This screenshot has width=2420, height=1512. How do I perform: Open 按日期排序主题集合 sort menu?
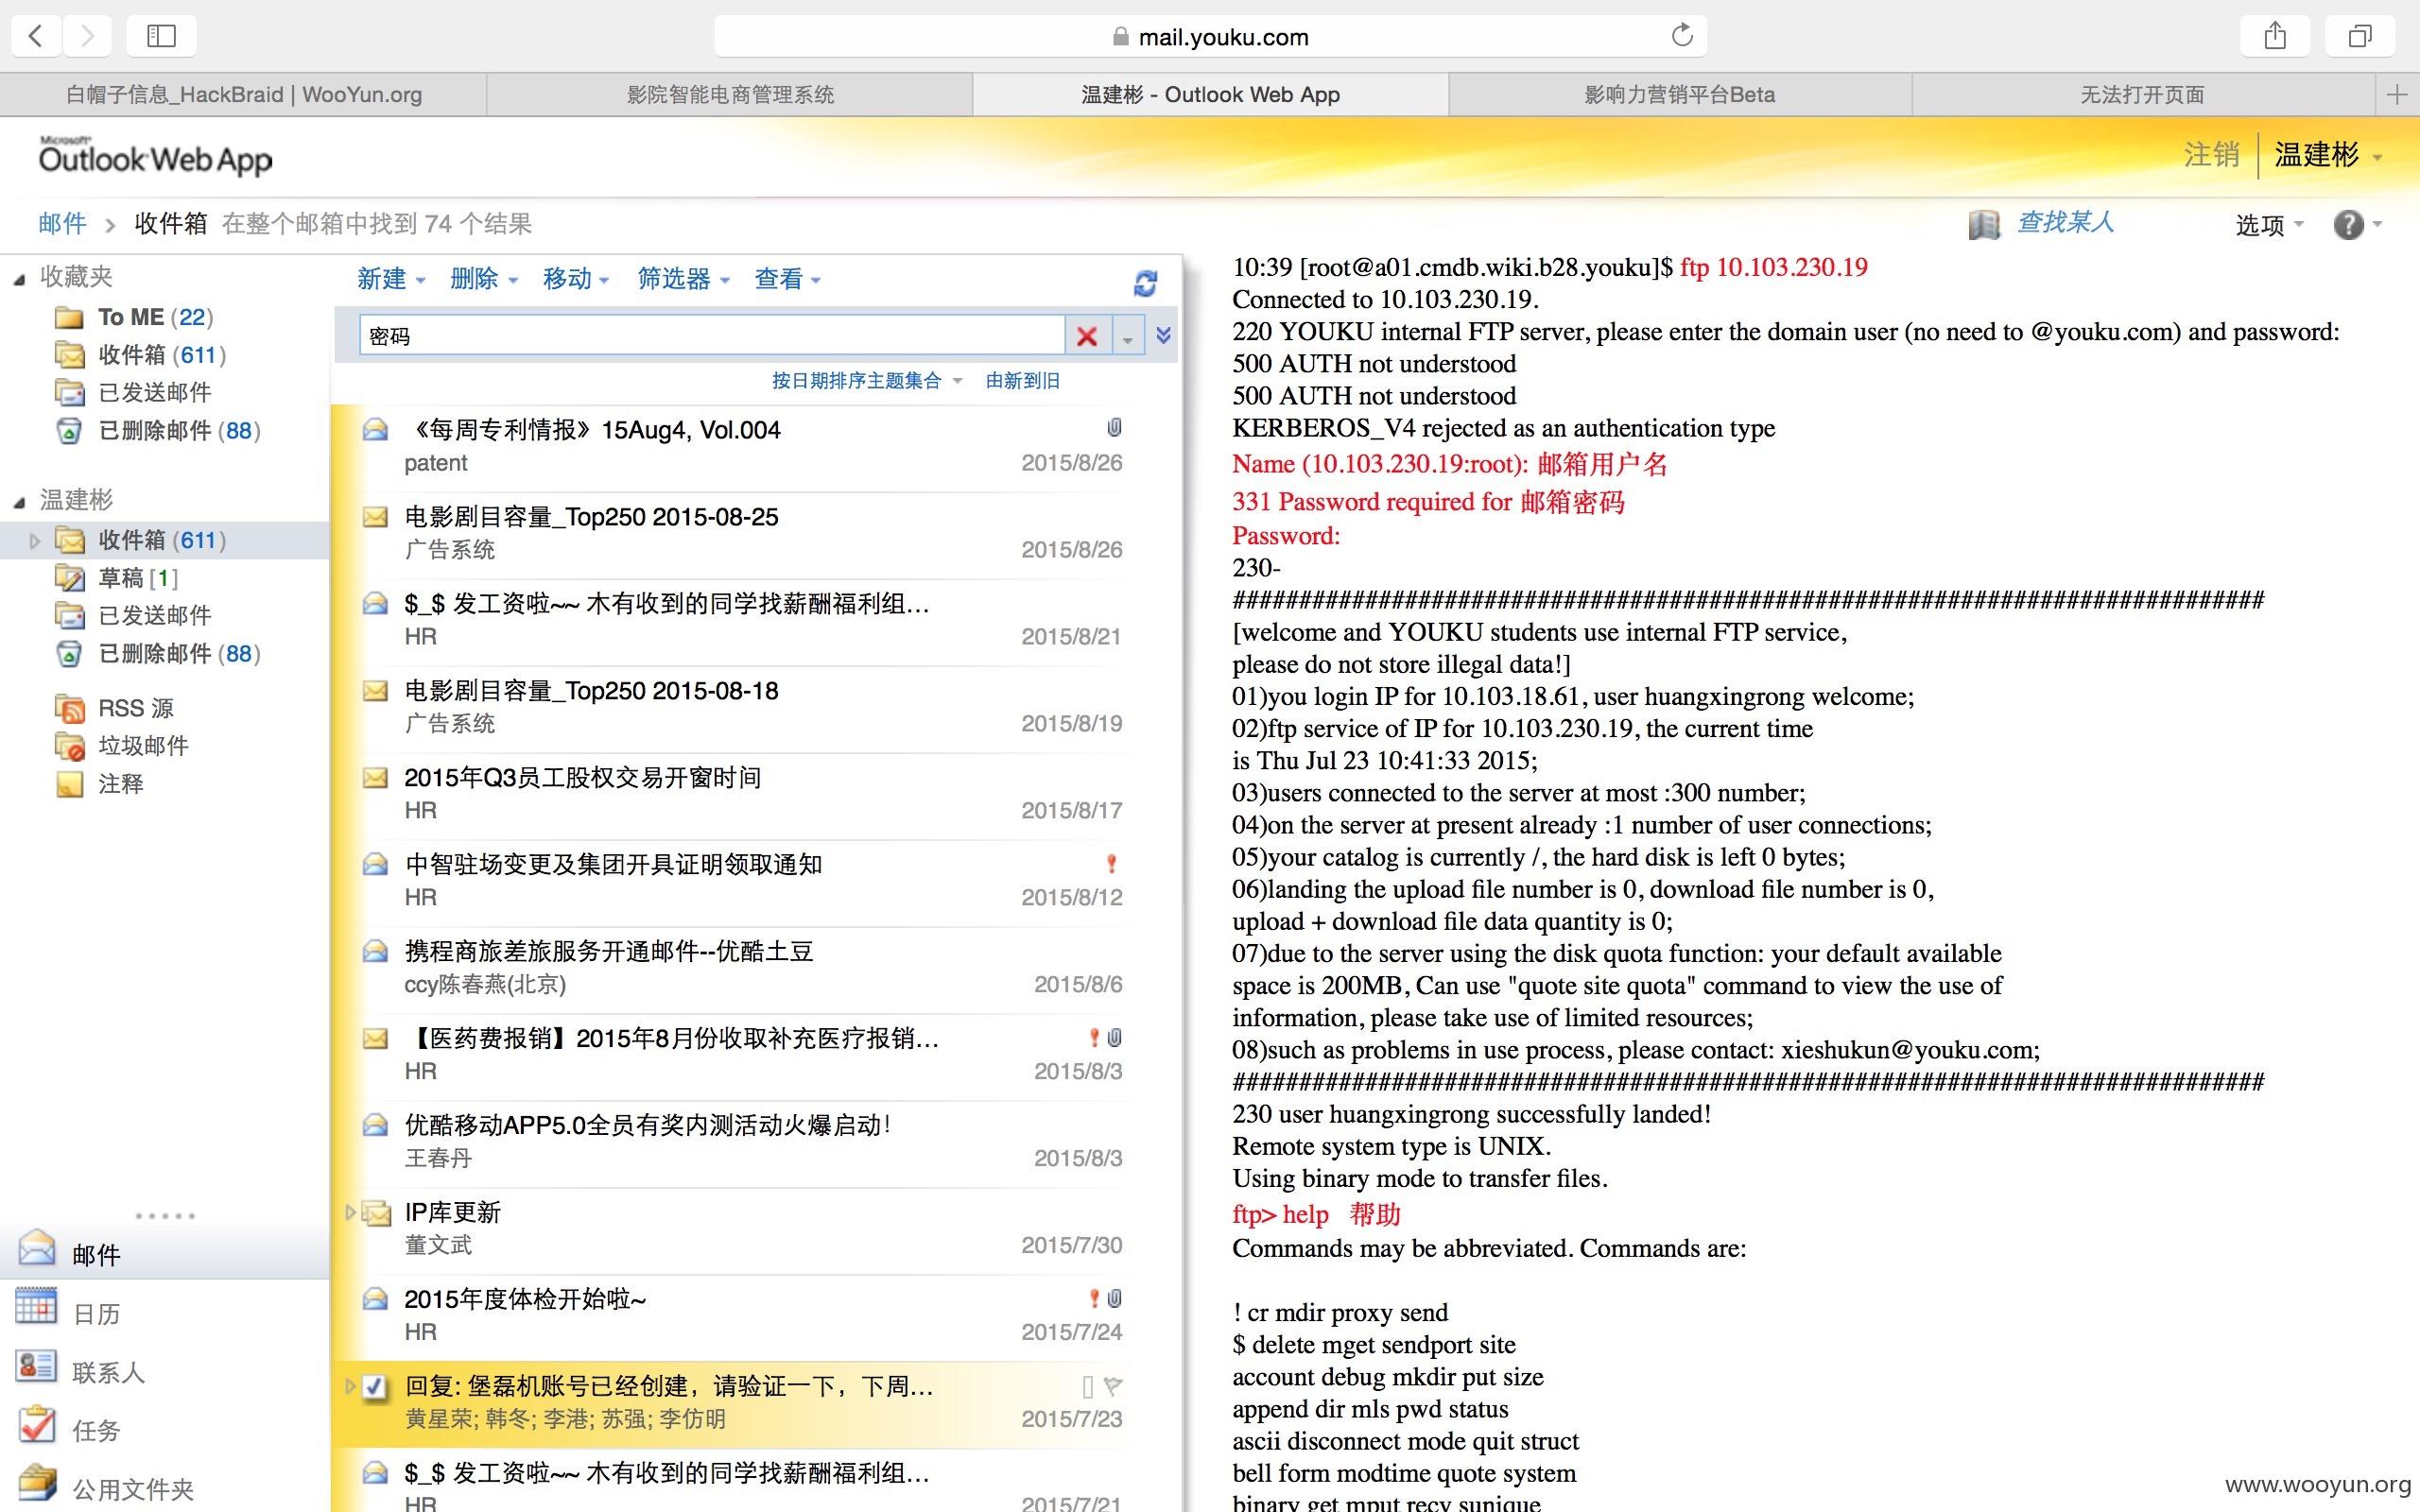(x=866, y=381)
